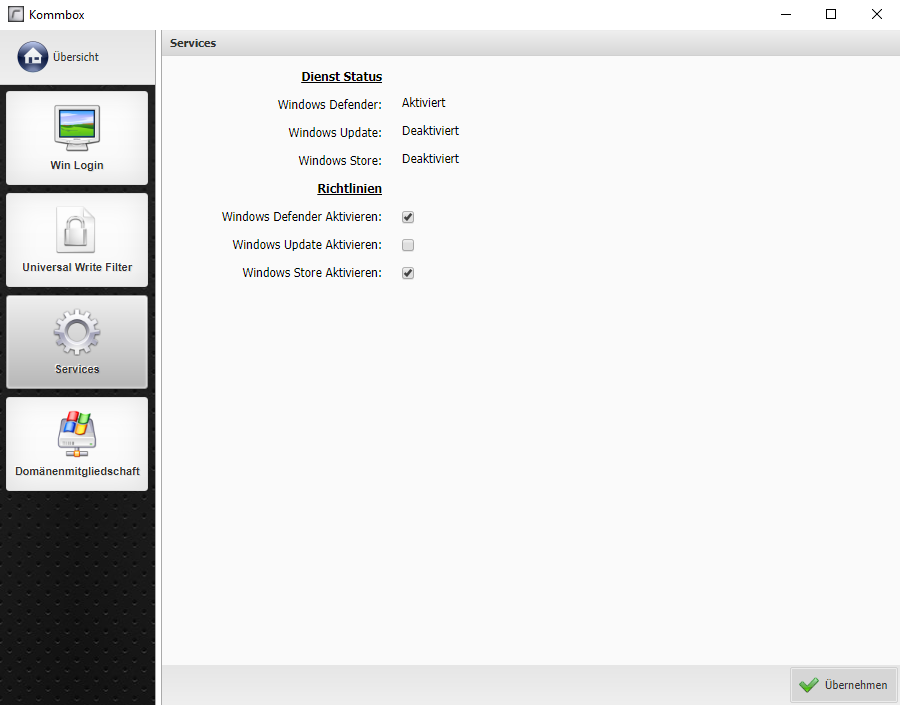Close the Kommbox window
The image size is (900, 705).
[877, 14]
